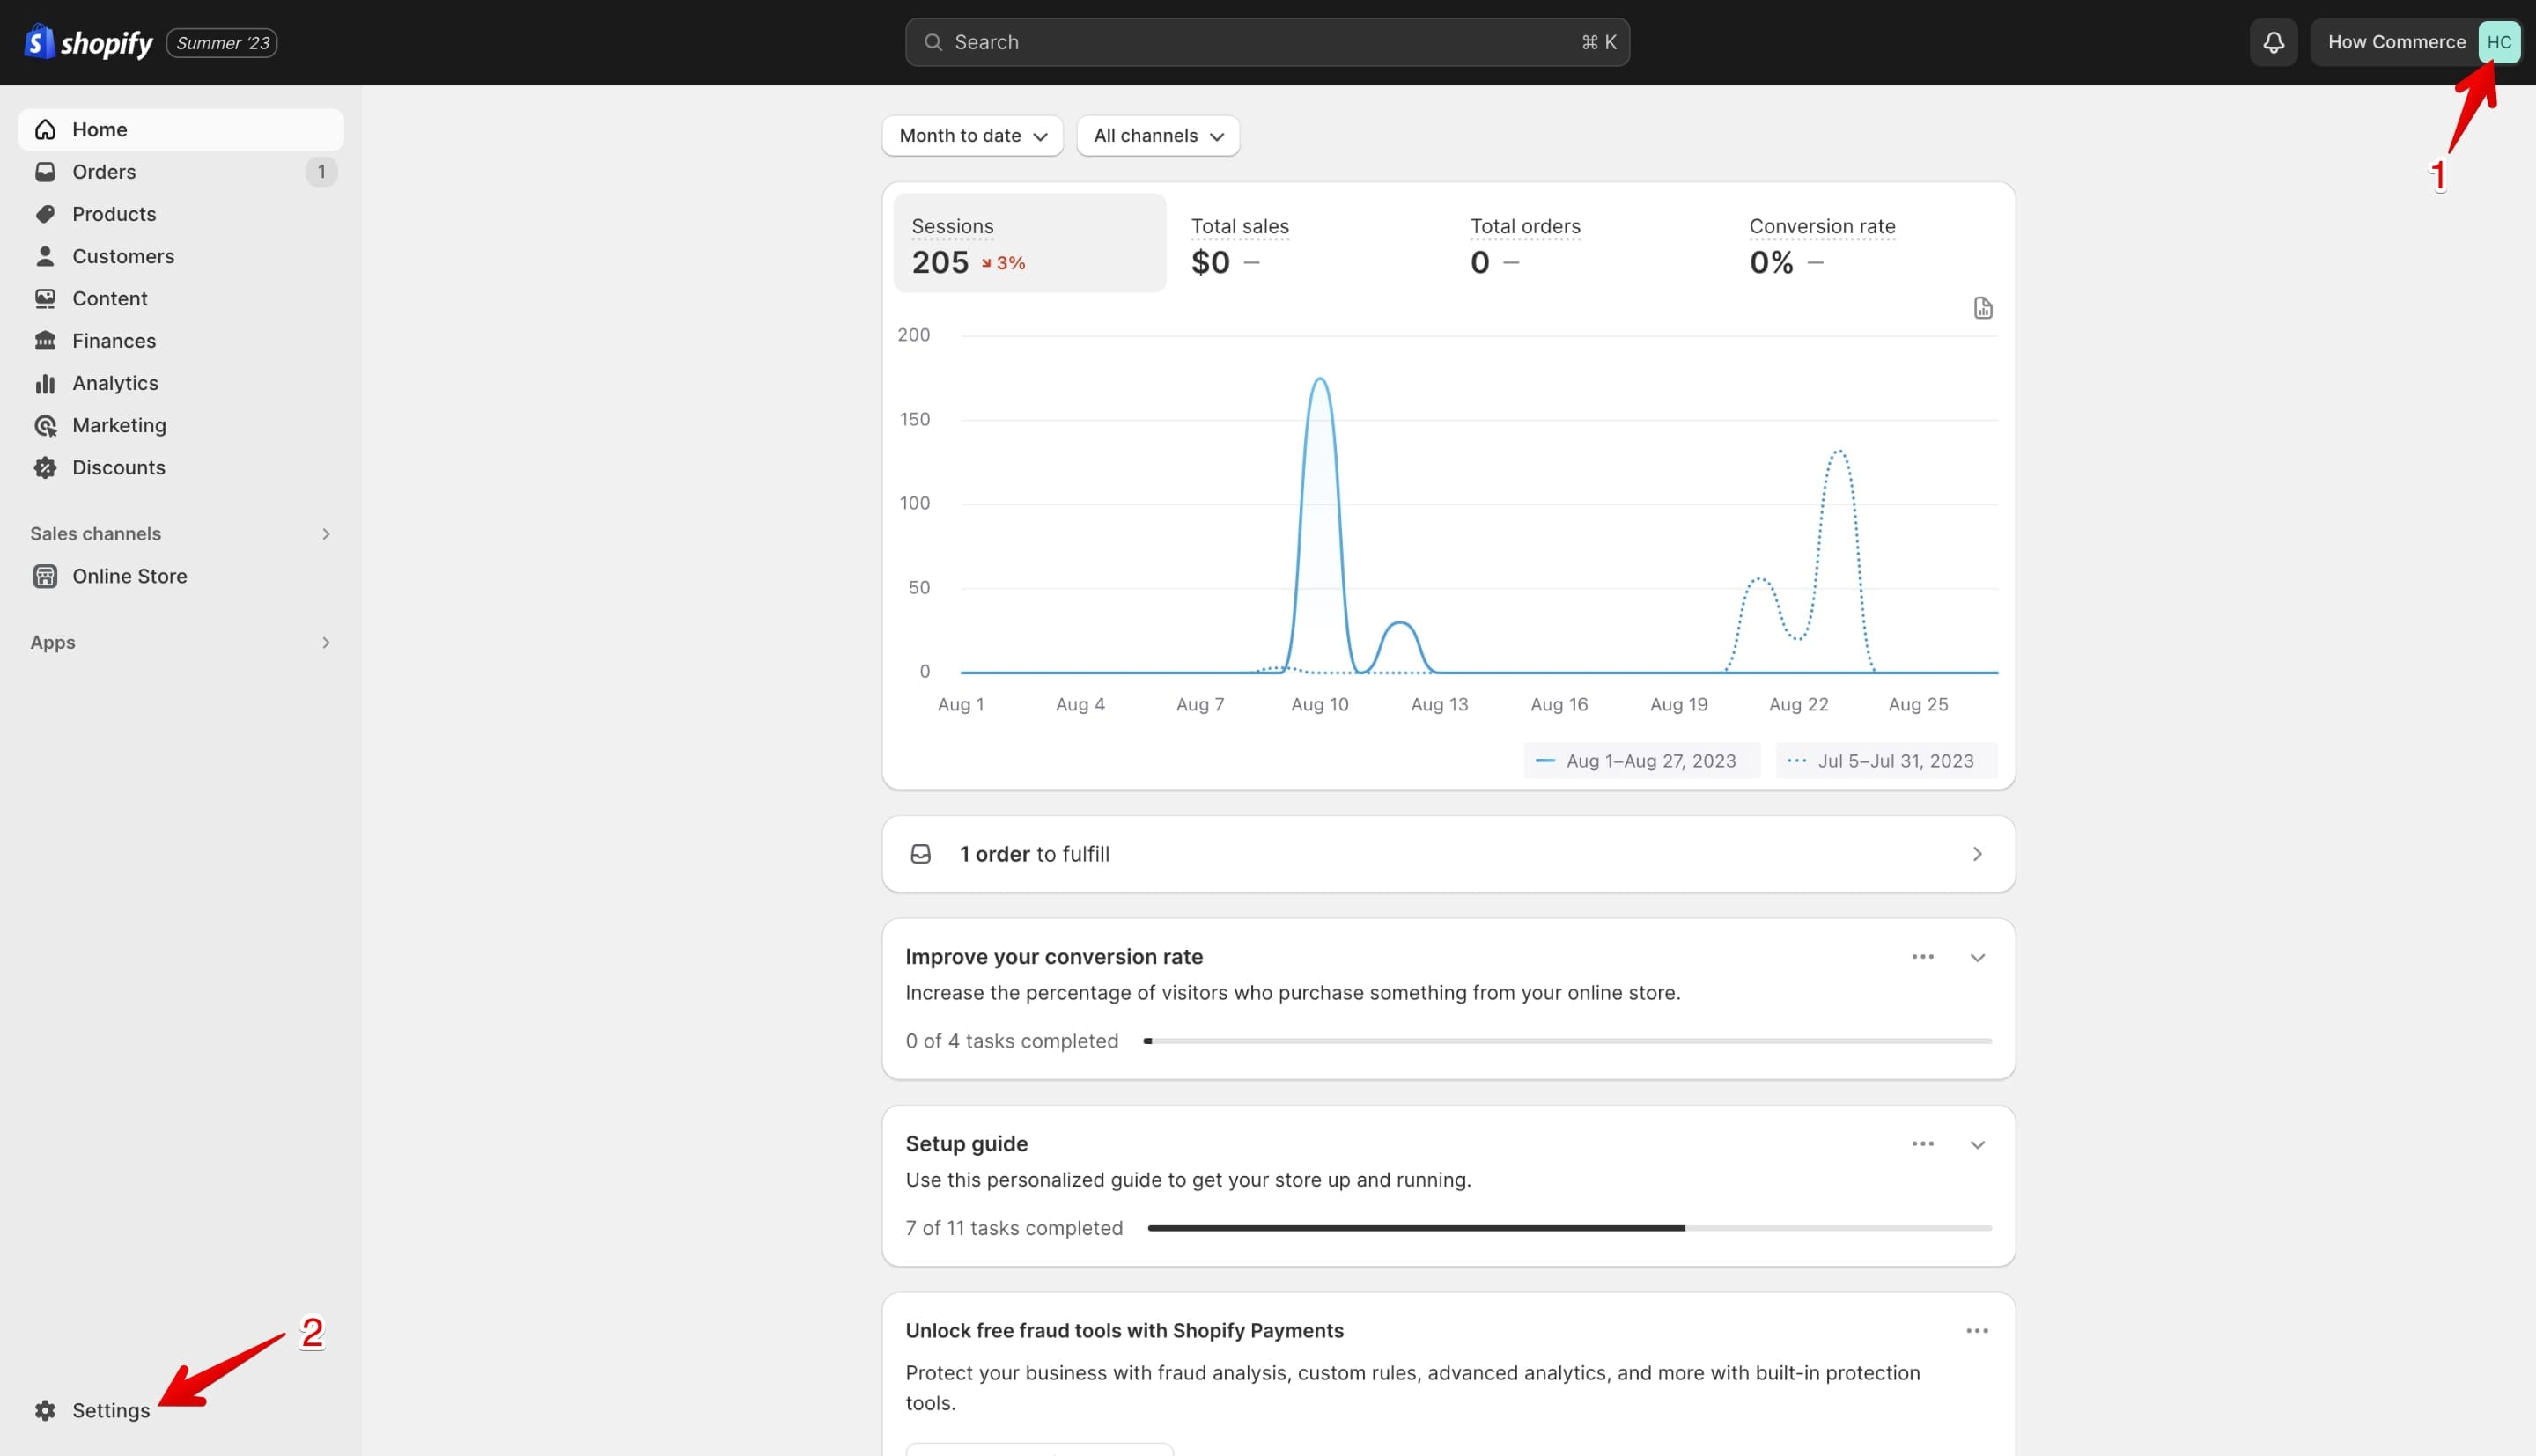Click the Products tag icon
Screen dimensions: 2536x1456
45,214
